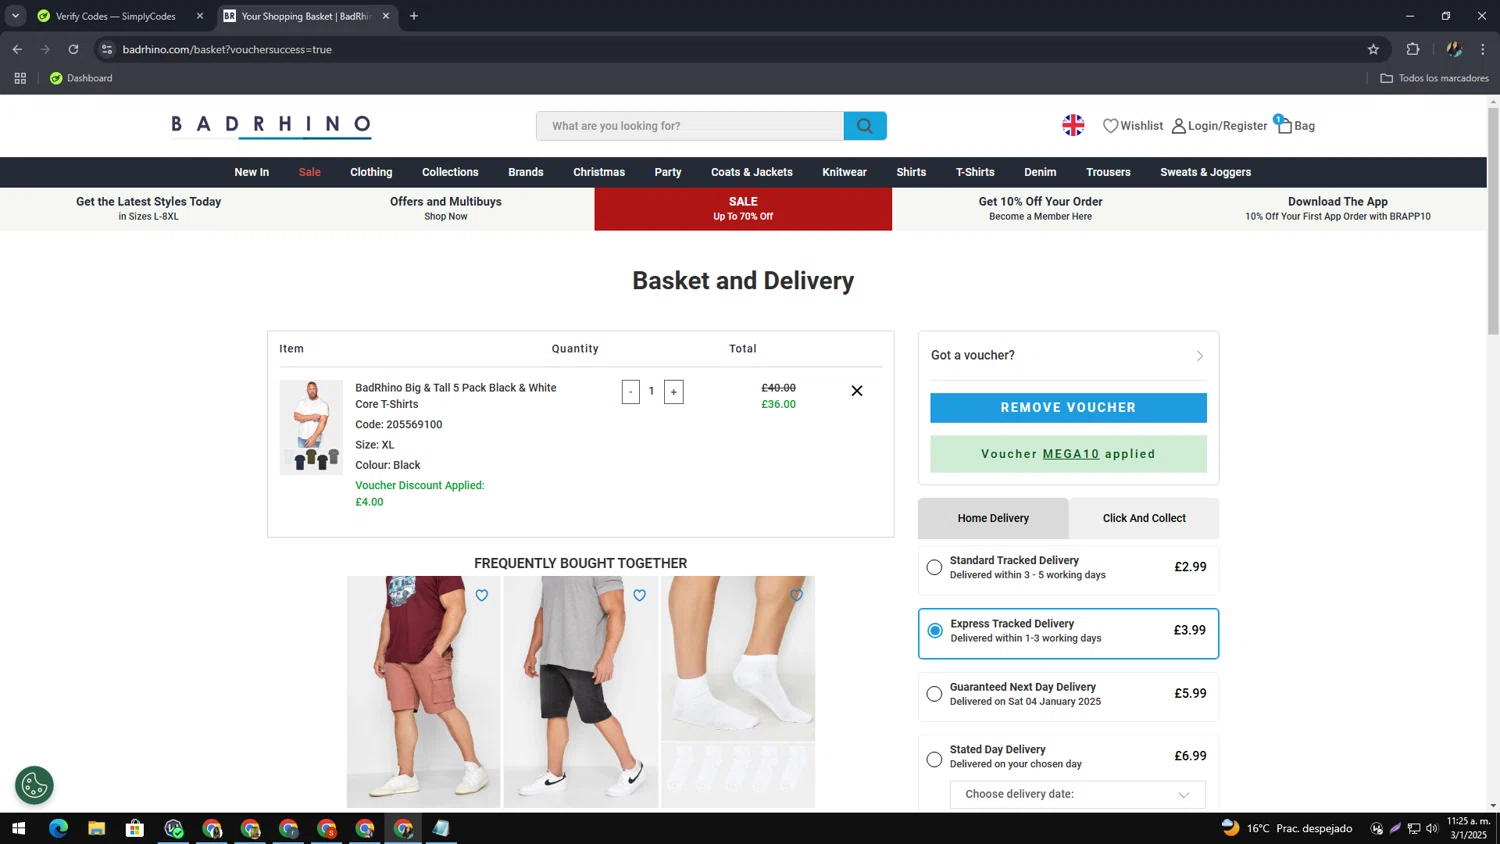The width and height of the screenshot is (1500, 844).
Task: Open Get the Latest Styles Today promo
Action: [x=148, y=208]
